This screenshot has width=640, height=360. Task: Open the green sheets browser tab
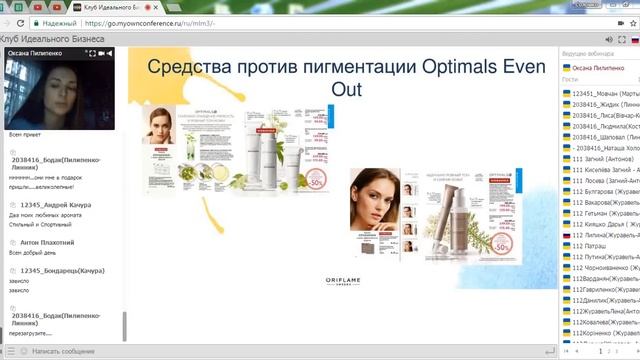(18, 7)
